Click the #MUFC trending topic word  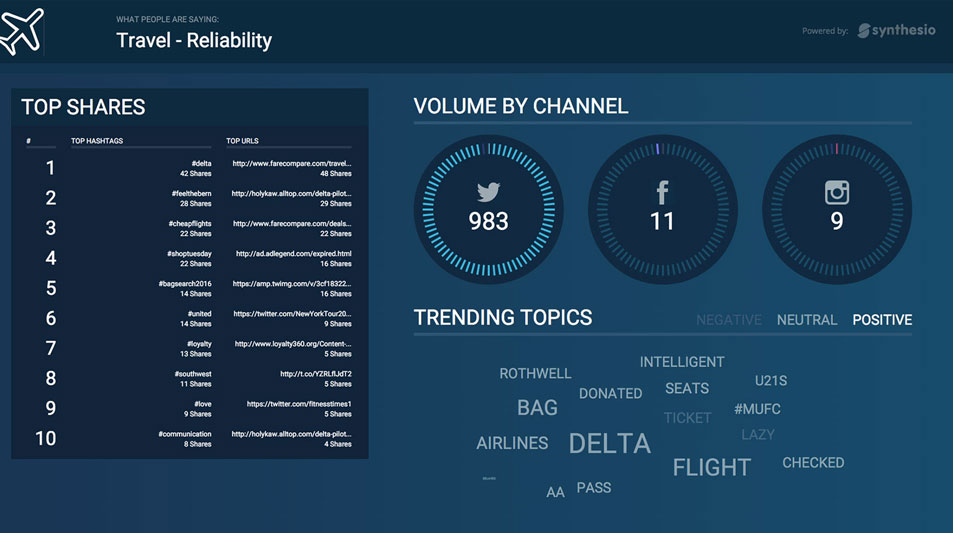click(757, 409)
